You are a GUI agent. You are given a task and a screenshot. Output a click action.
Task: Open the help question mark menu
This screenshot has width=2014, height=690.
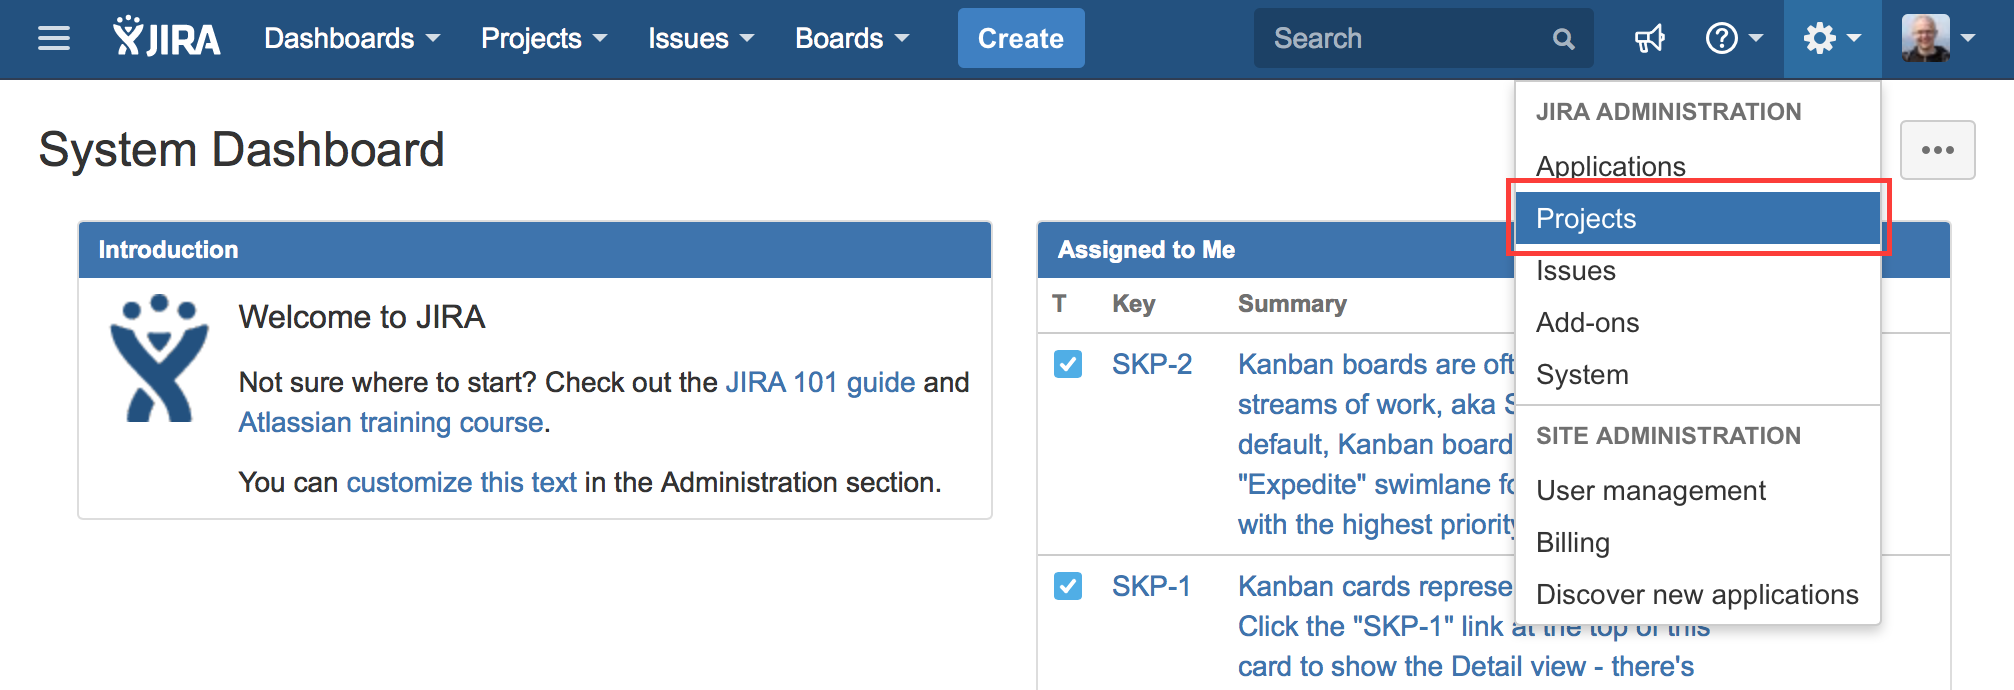[1733, 39]
